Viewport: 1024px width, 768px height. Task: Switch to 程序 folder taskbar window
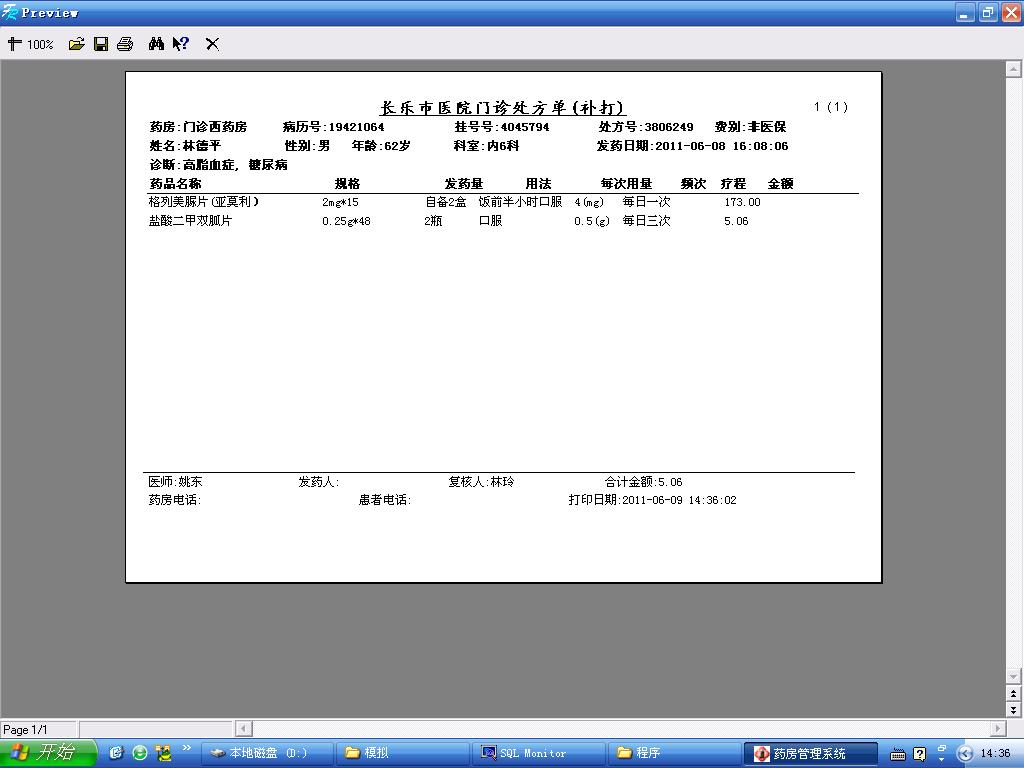pos(675,753)
